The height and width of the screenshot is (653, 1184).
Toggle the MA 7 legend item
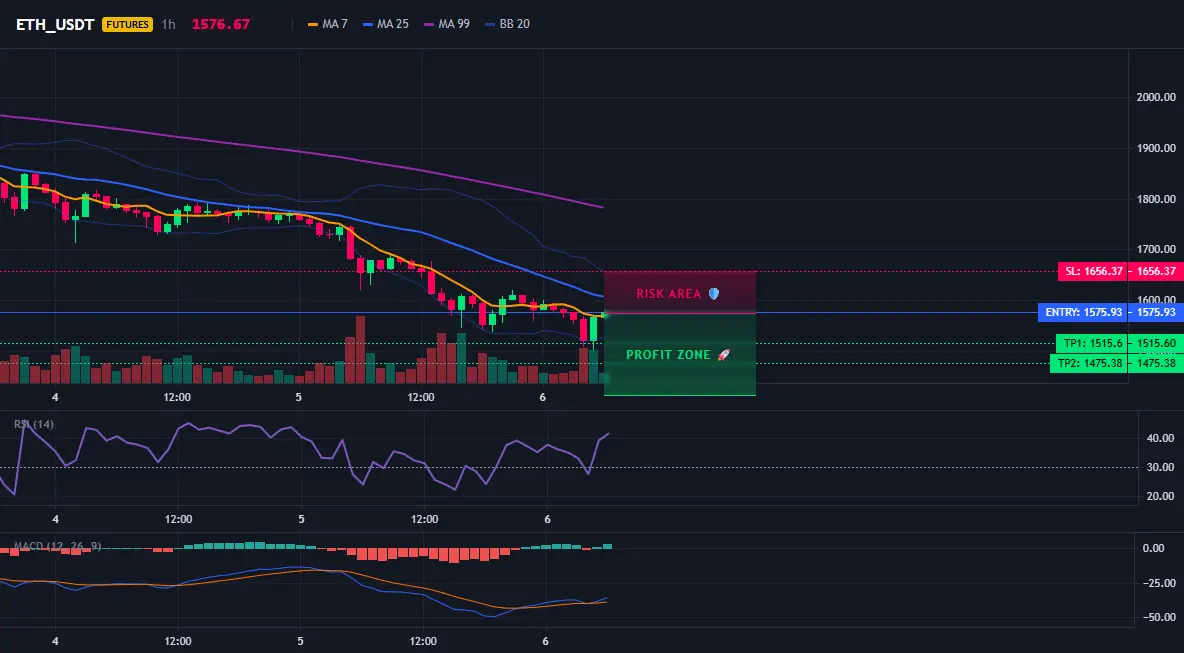click(x=328, y=24)
